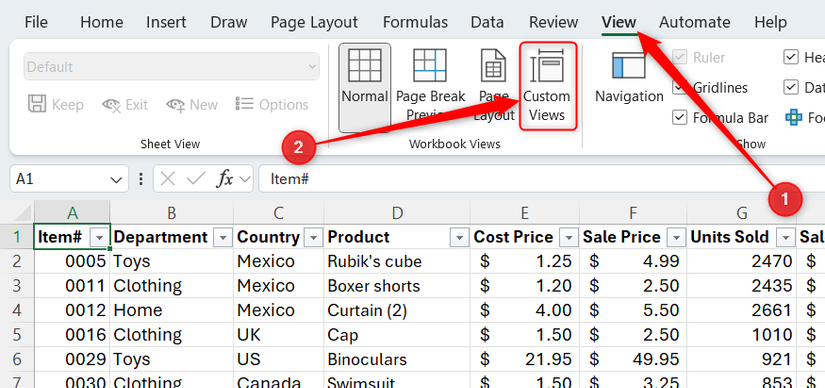Select column D header

[x=397, y=213]
